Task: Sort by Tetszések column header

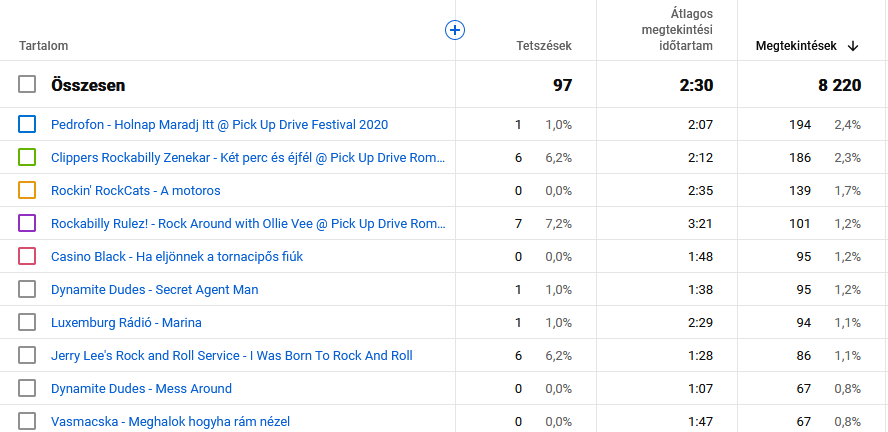Action: [543, 46]
